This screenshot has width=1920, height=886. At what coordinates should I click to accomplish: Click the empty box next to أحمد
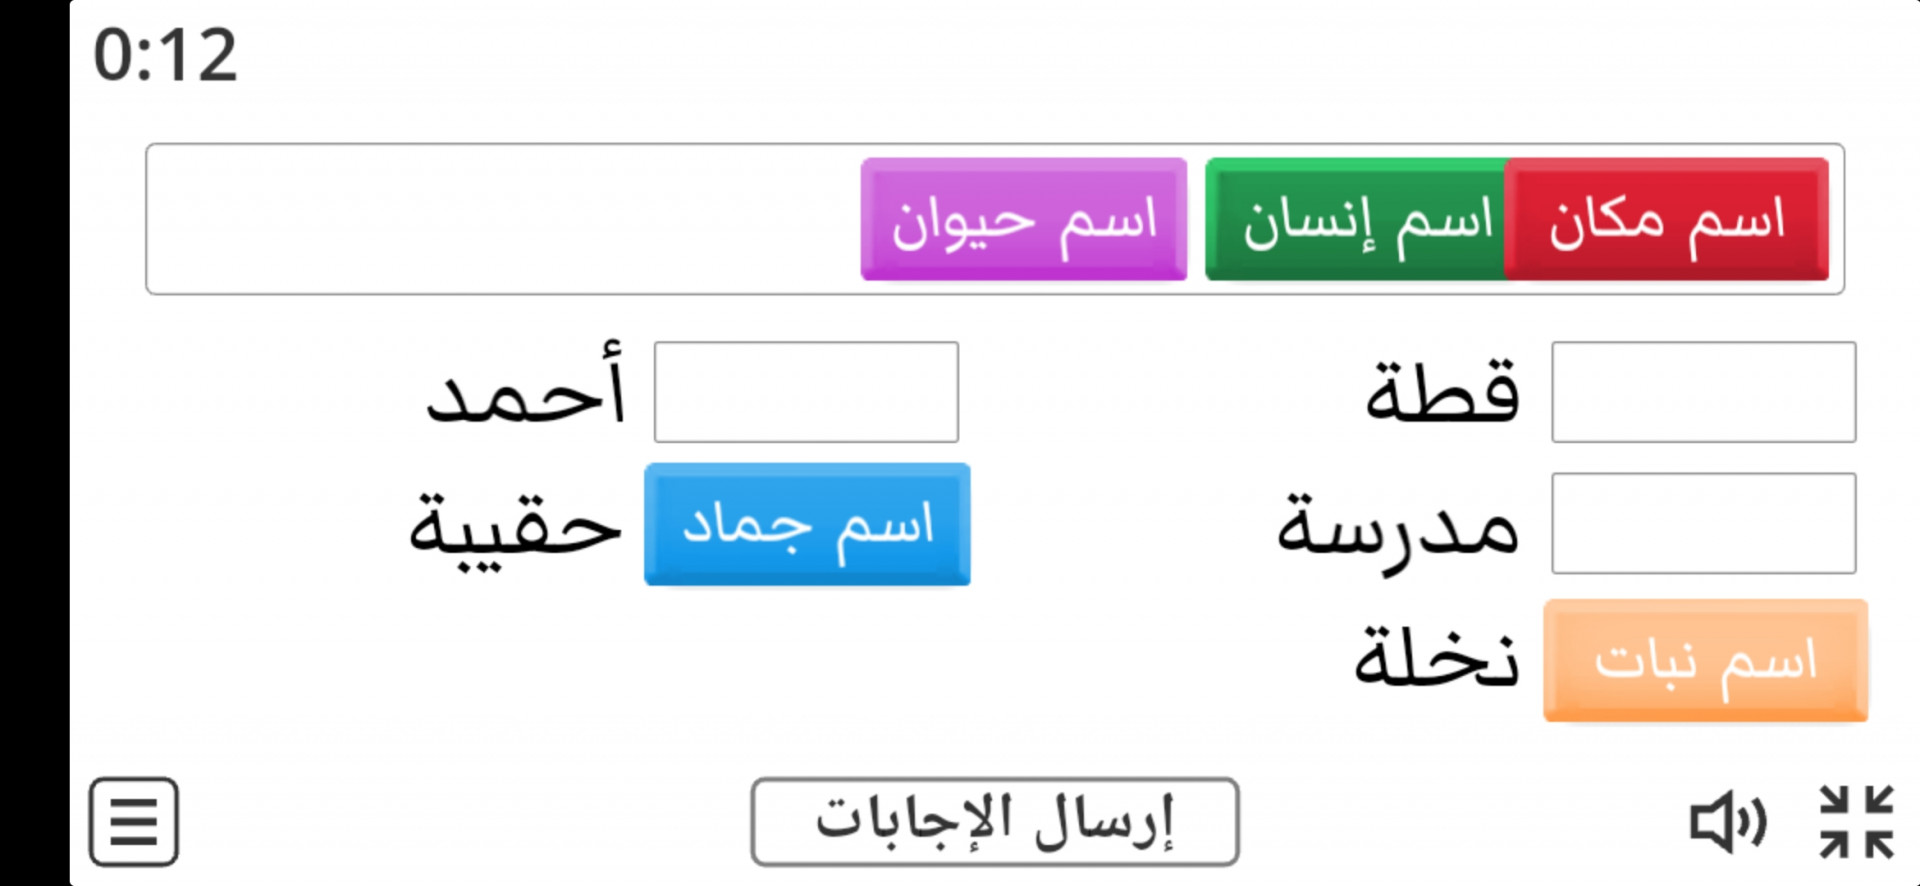[x=806, y=392]
